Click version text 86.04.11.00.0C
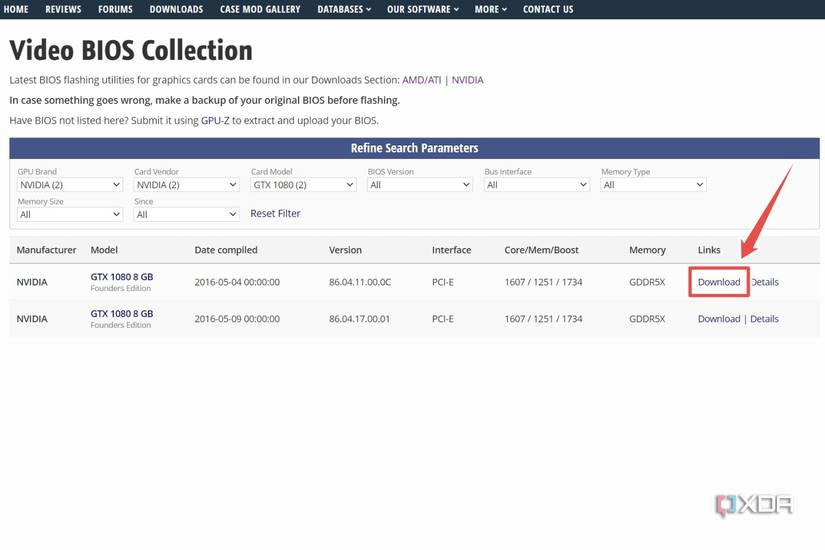This screenshot has width=825, height=550. pos(360,282)
